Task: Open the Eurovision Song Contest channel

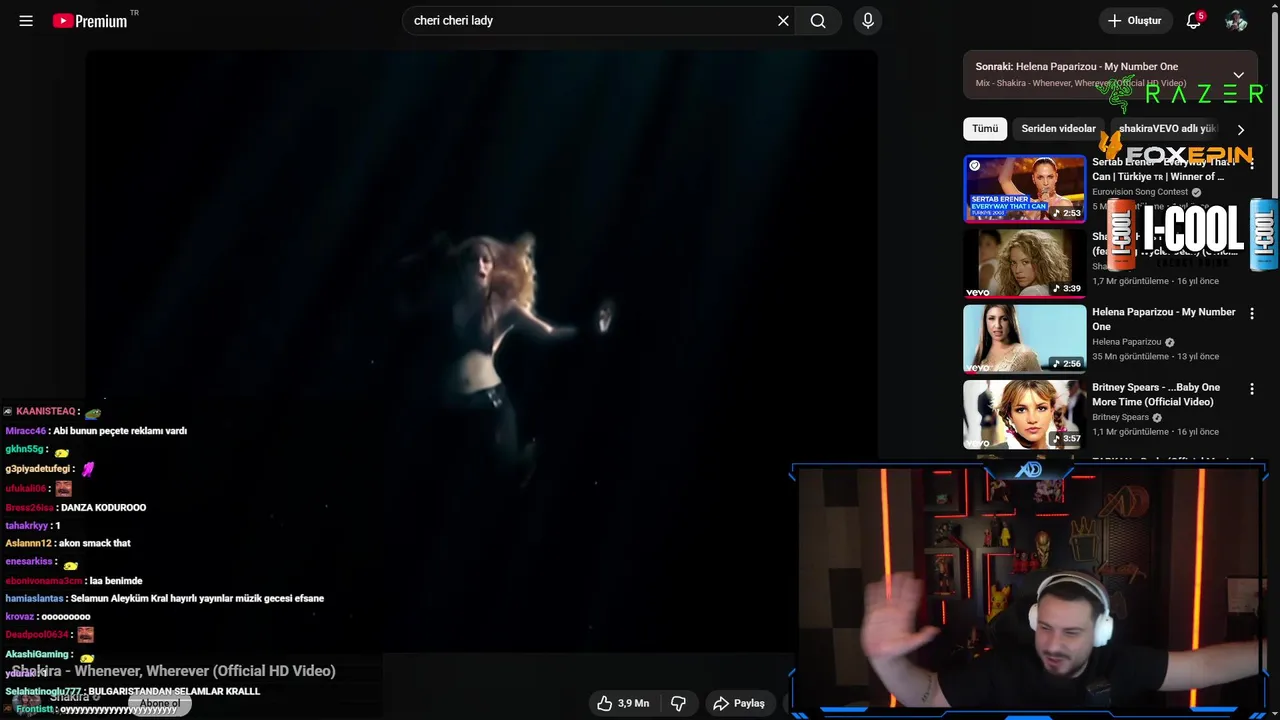Action: coord(1140,192)
